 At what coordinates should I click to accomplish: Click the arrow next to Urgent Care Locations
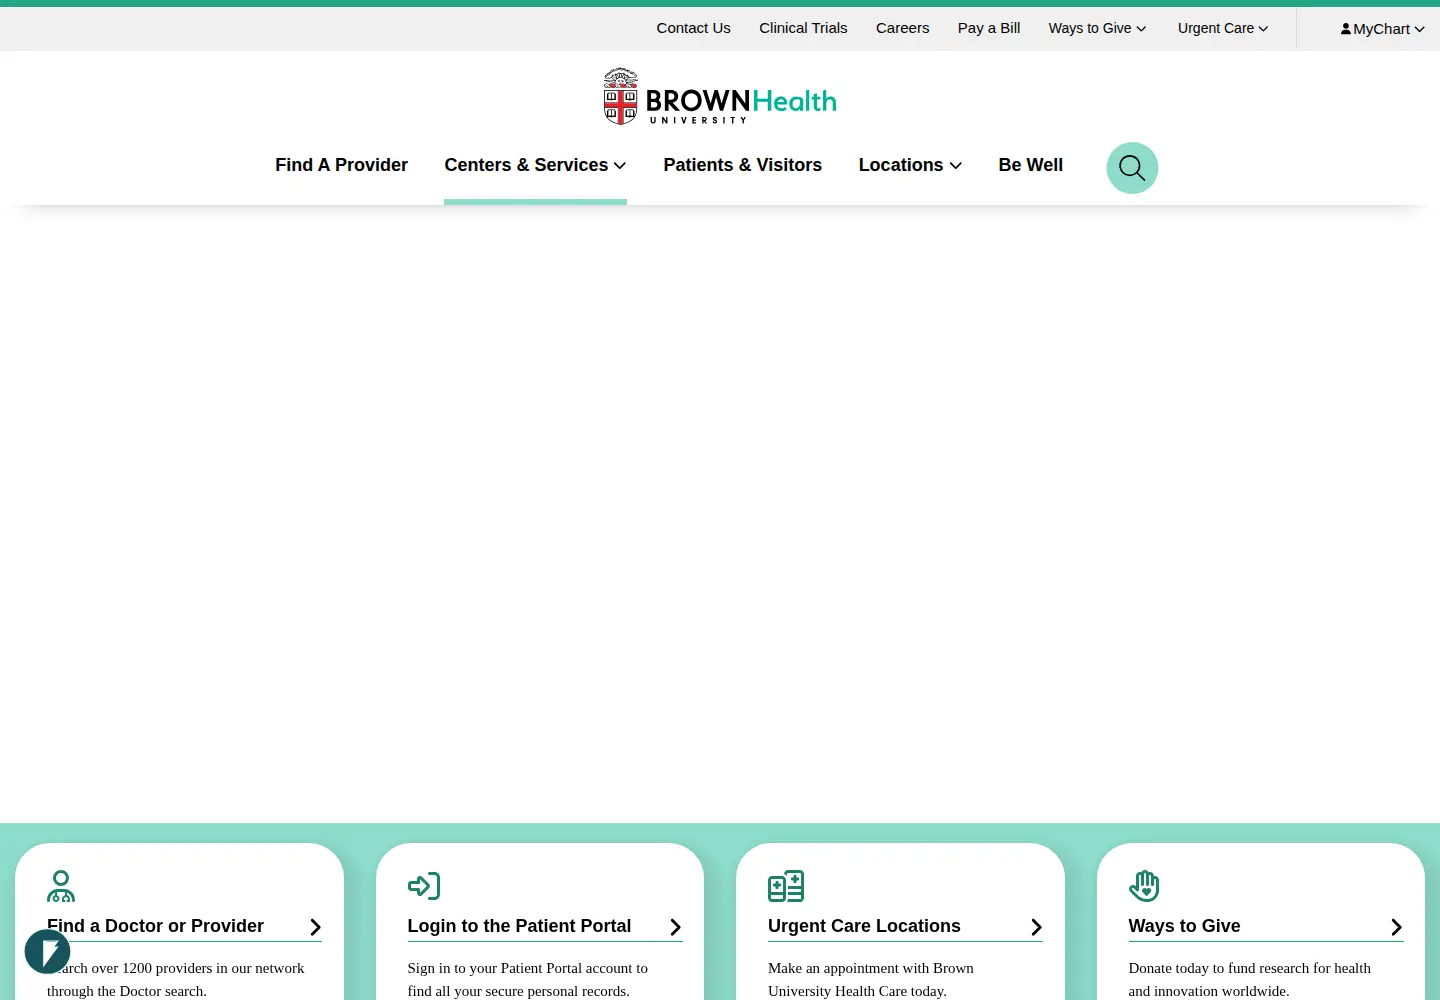1036,927
